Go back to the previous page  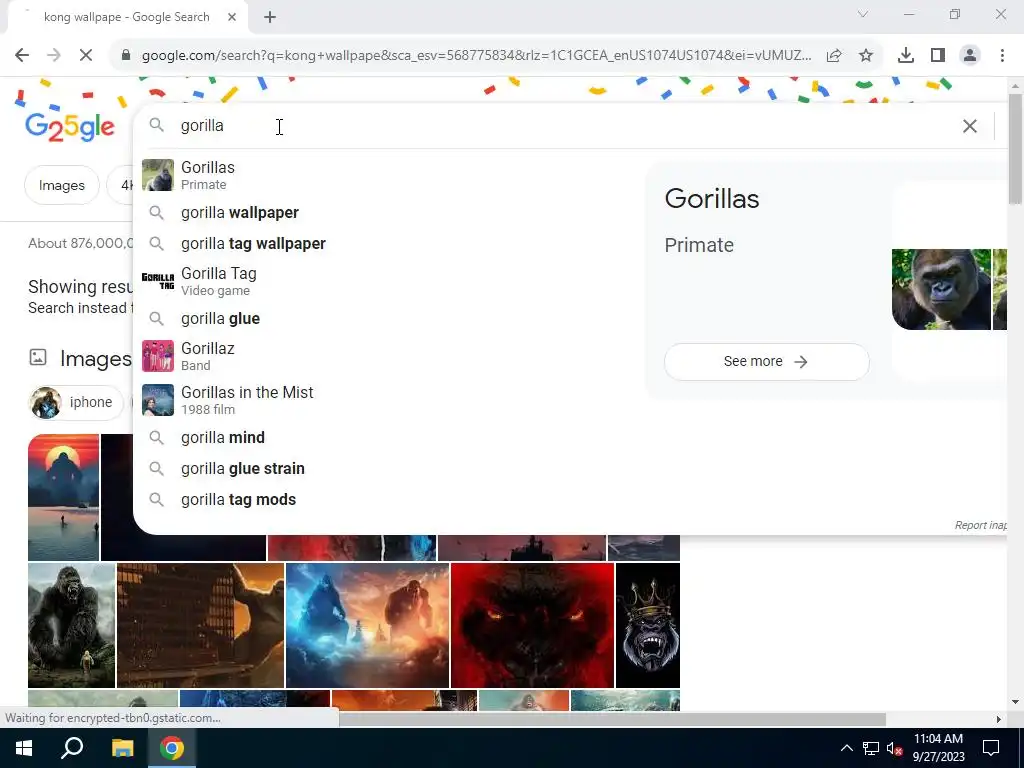pyautogui.click(x=22, y=55)
